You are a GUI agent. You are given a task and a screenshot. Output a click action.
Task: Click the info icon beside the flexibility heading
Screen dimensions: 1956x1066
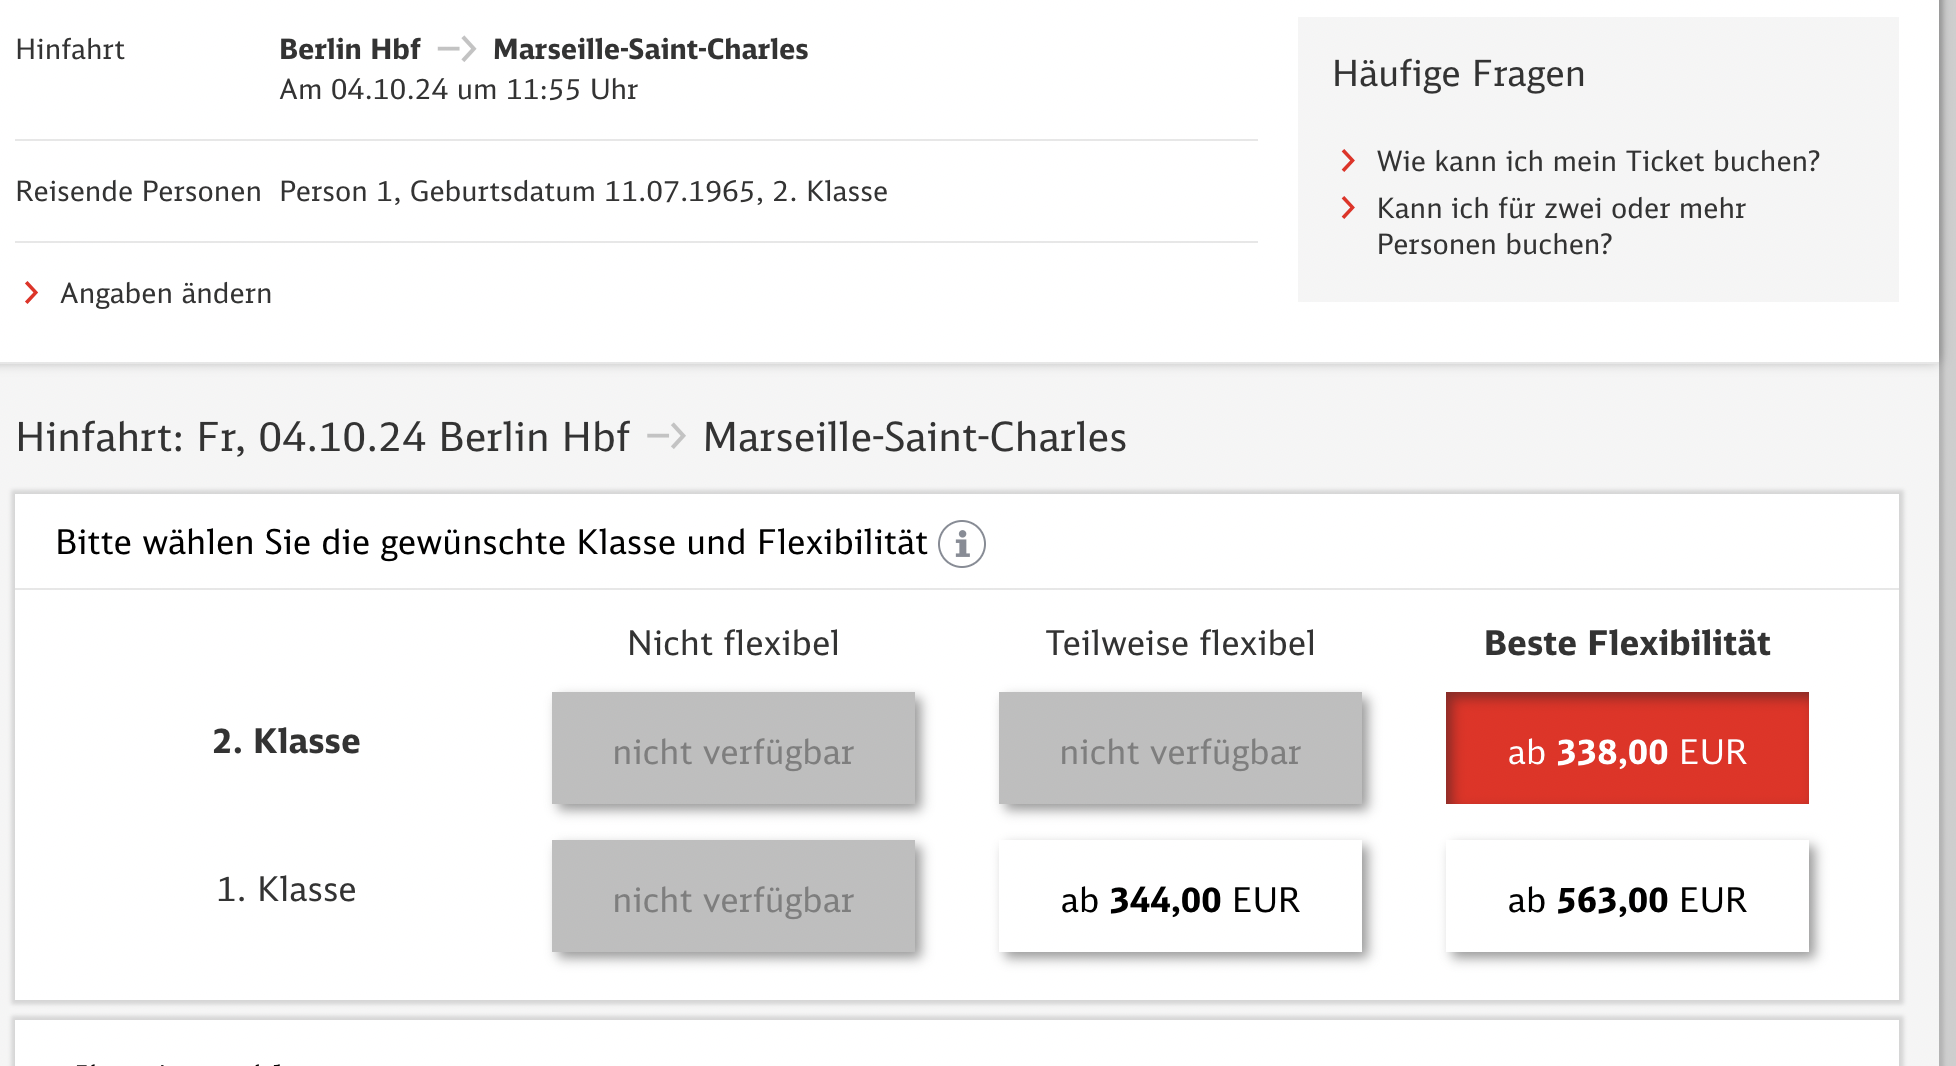pos(962,544)
